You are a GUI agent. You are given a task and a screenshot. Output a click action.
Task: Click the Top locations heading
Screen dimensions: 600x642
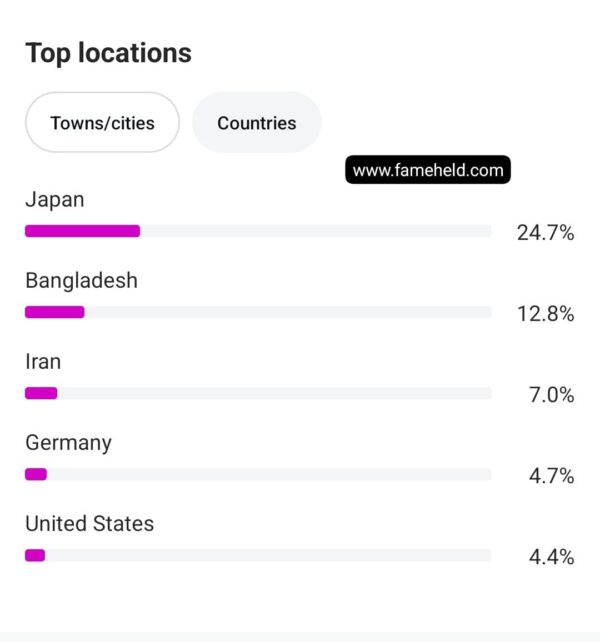[108, 53]
